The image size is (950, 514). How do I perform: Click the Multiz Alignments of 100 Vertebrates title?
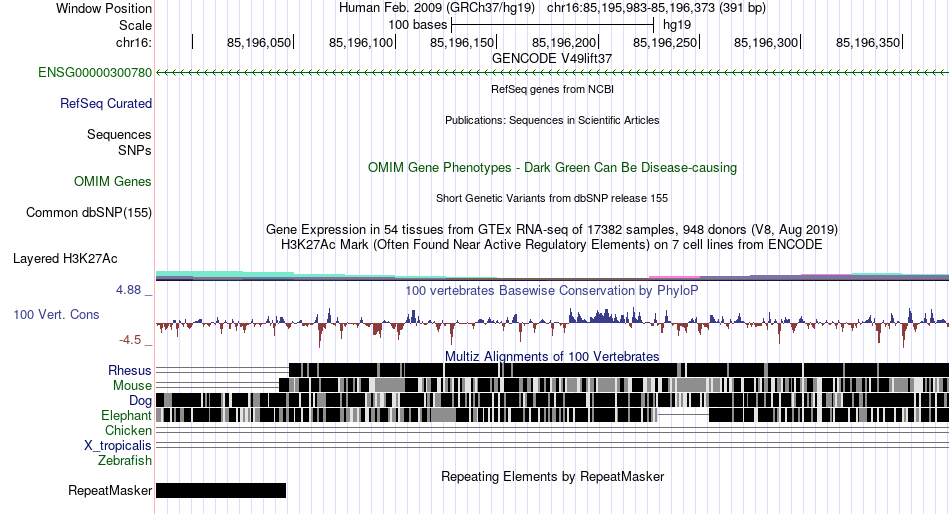(552, 356)
